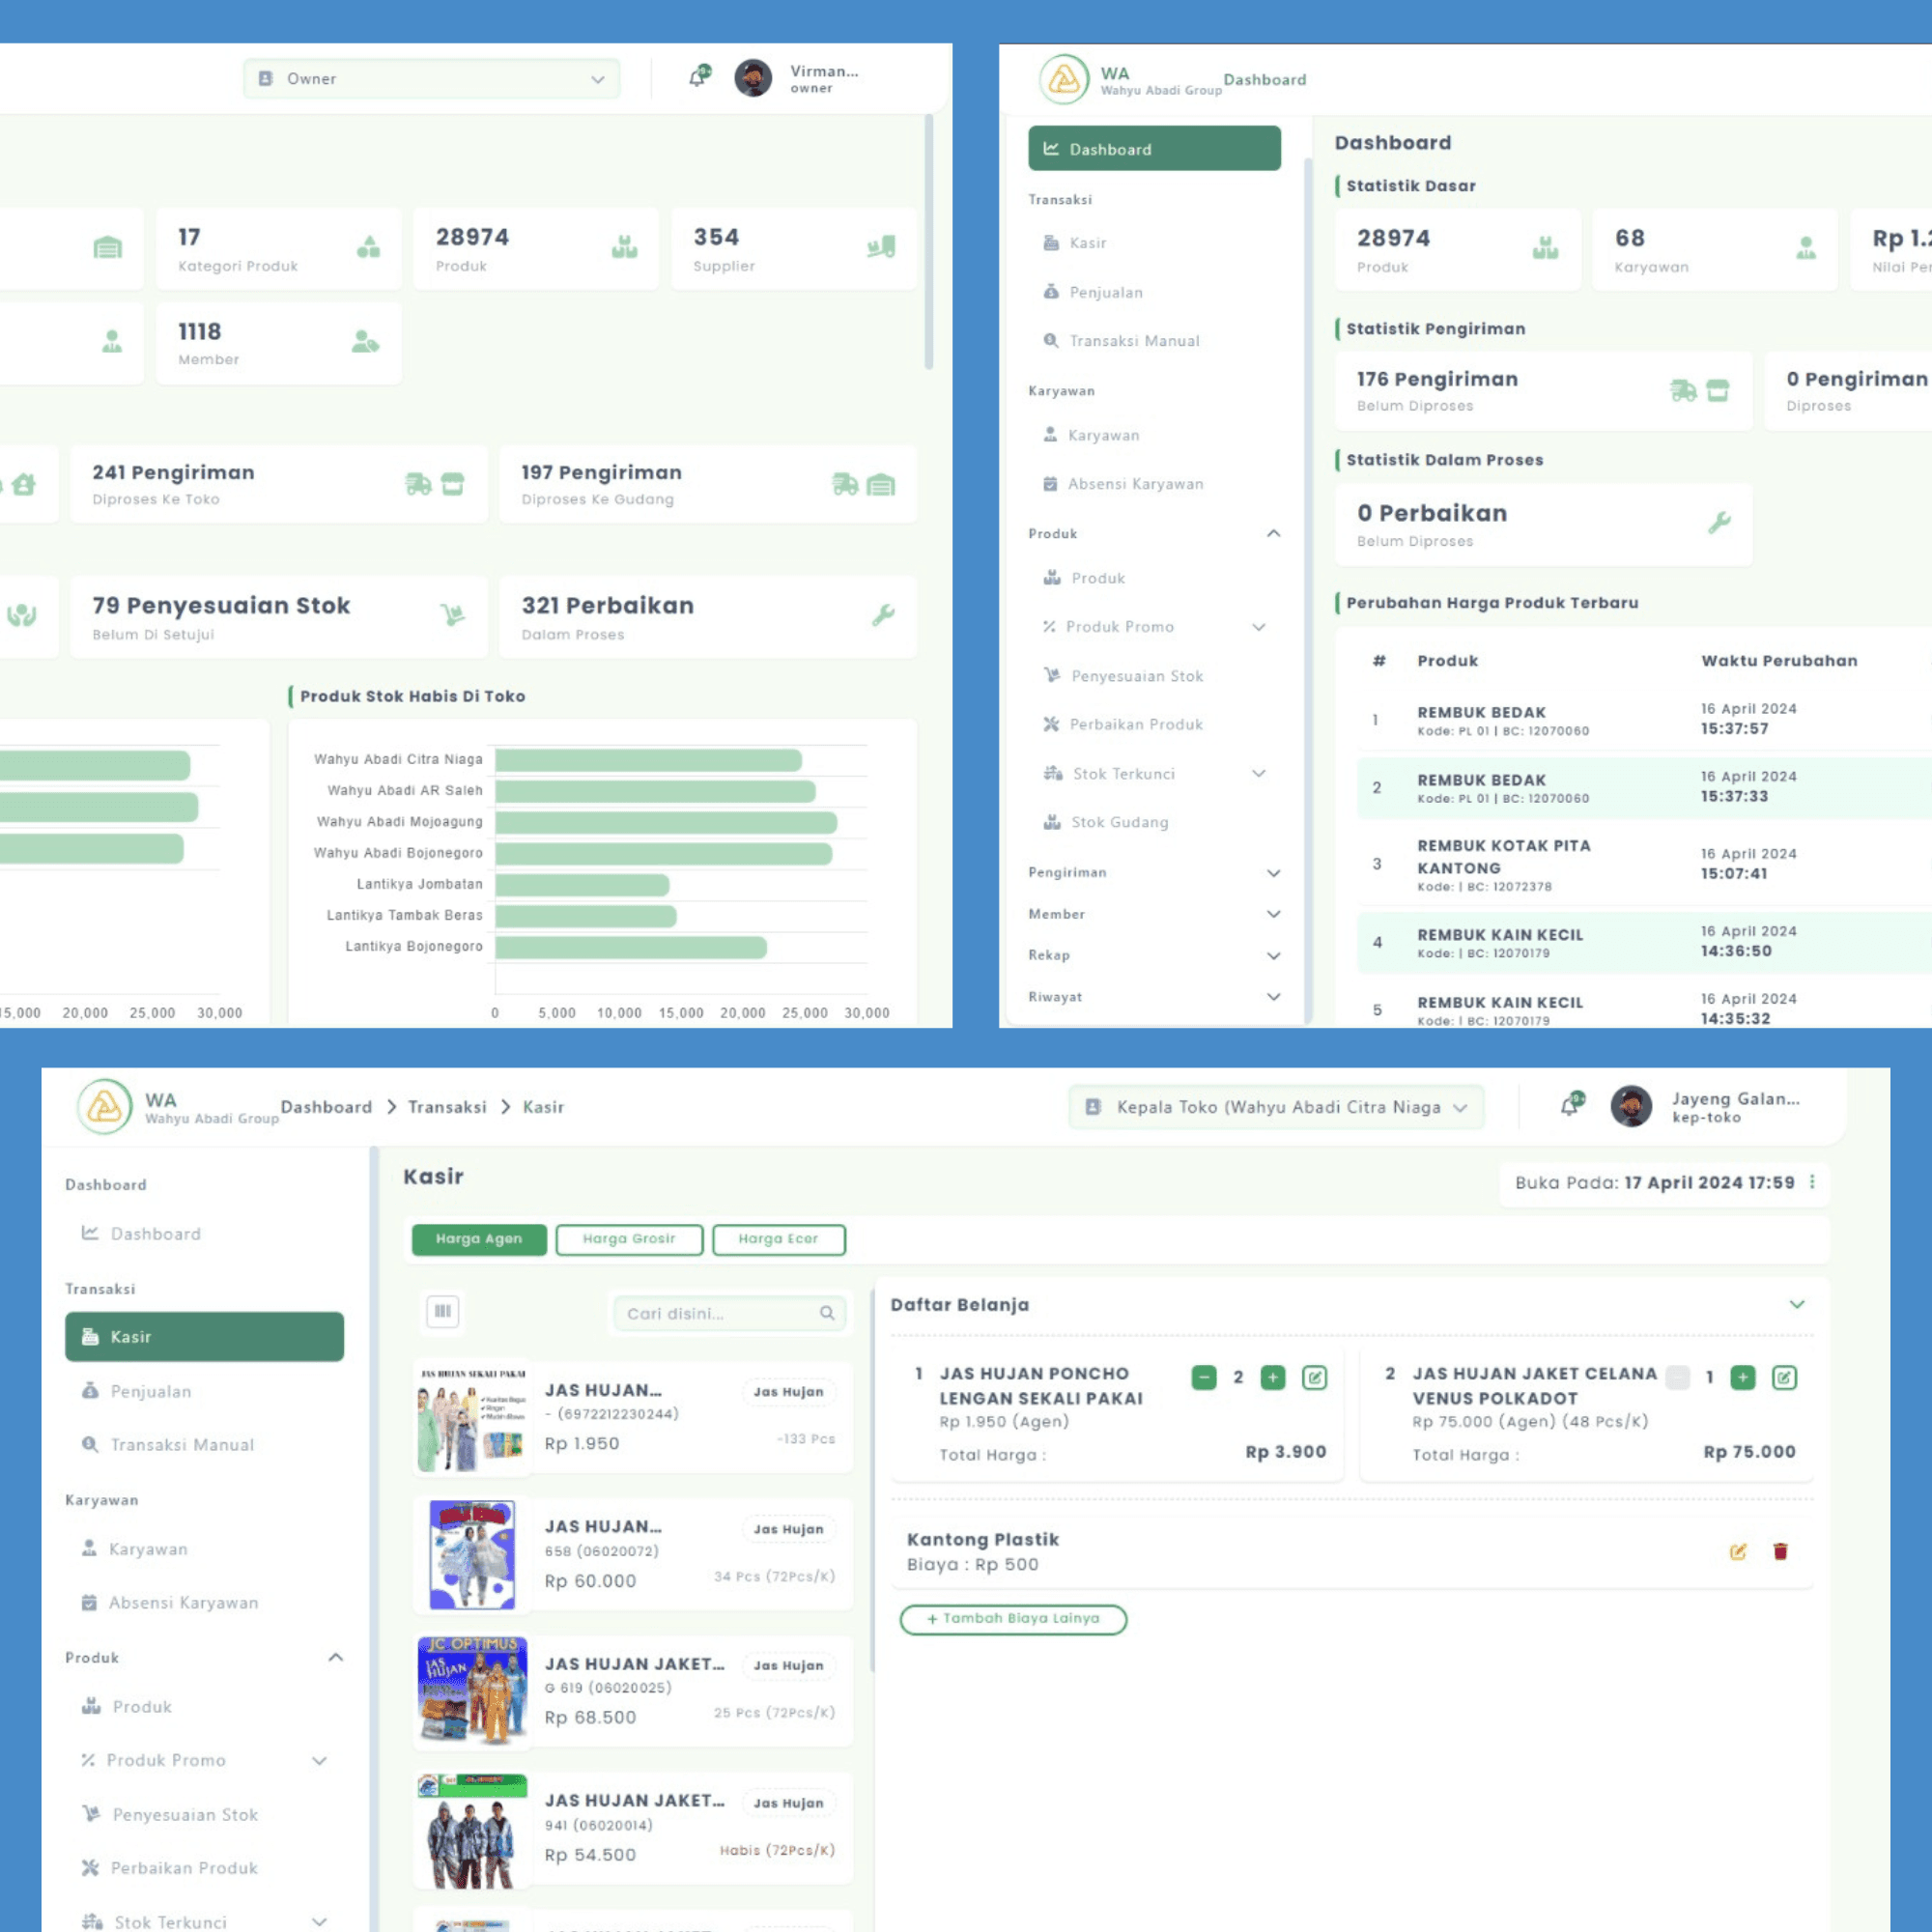Click the Cari disini search field
This screenshot has height=1932, width=1932.
[x=729, y=1313]
